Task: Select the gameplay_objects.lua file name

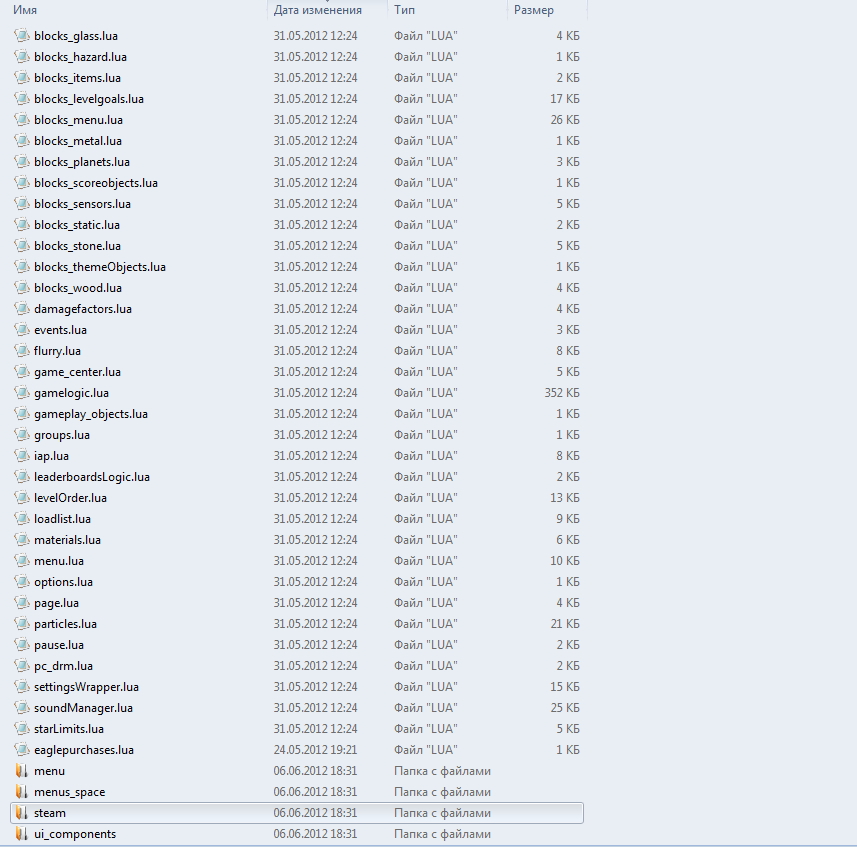Action: click(91, 414)
